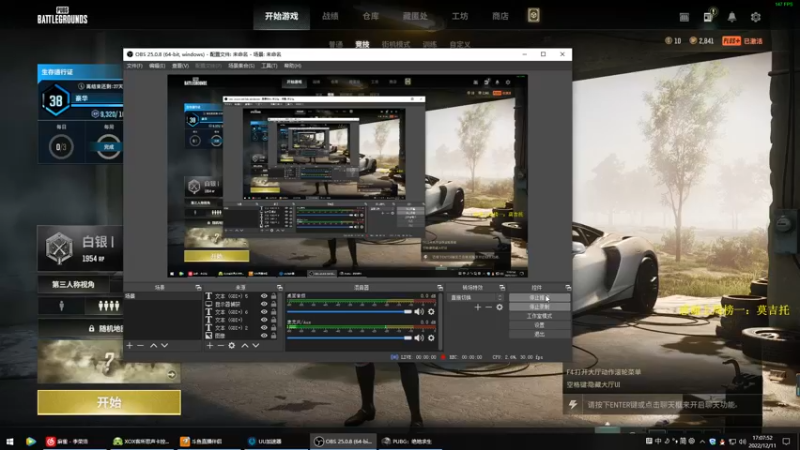Select four-player squad icon in PUBG lobby
This screenshot has width=800, height=450.
(x=109, y=306)
